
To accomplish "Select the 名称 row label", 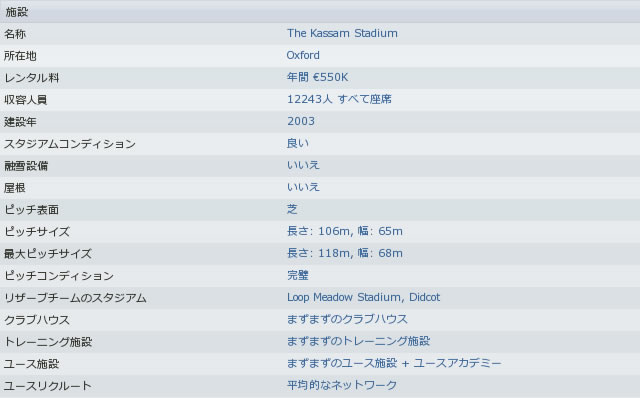I will [15, 34].
